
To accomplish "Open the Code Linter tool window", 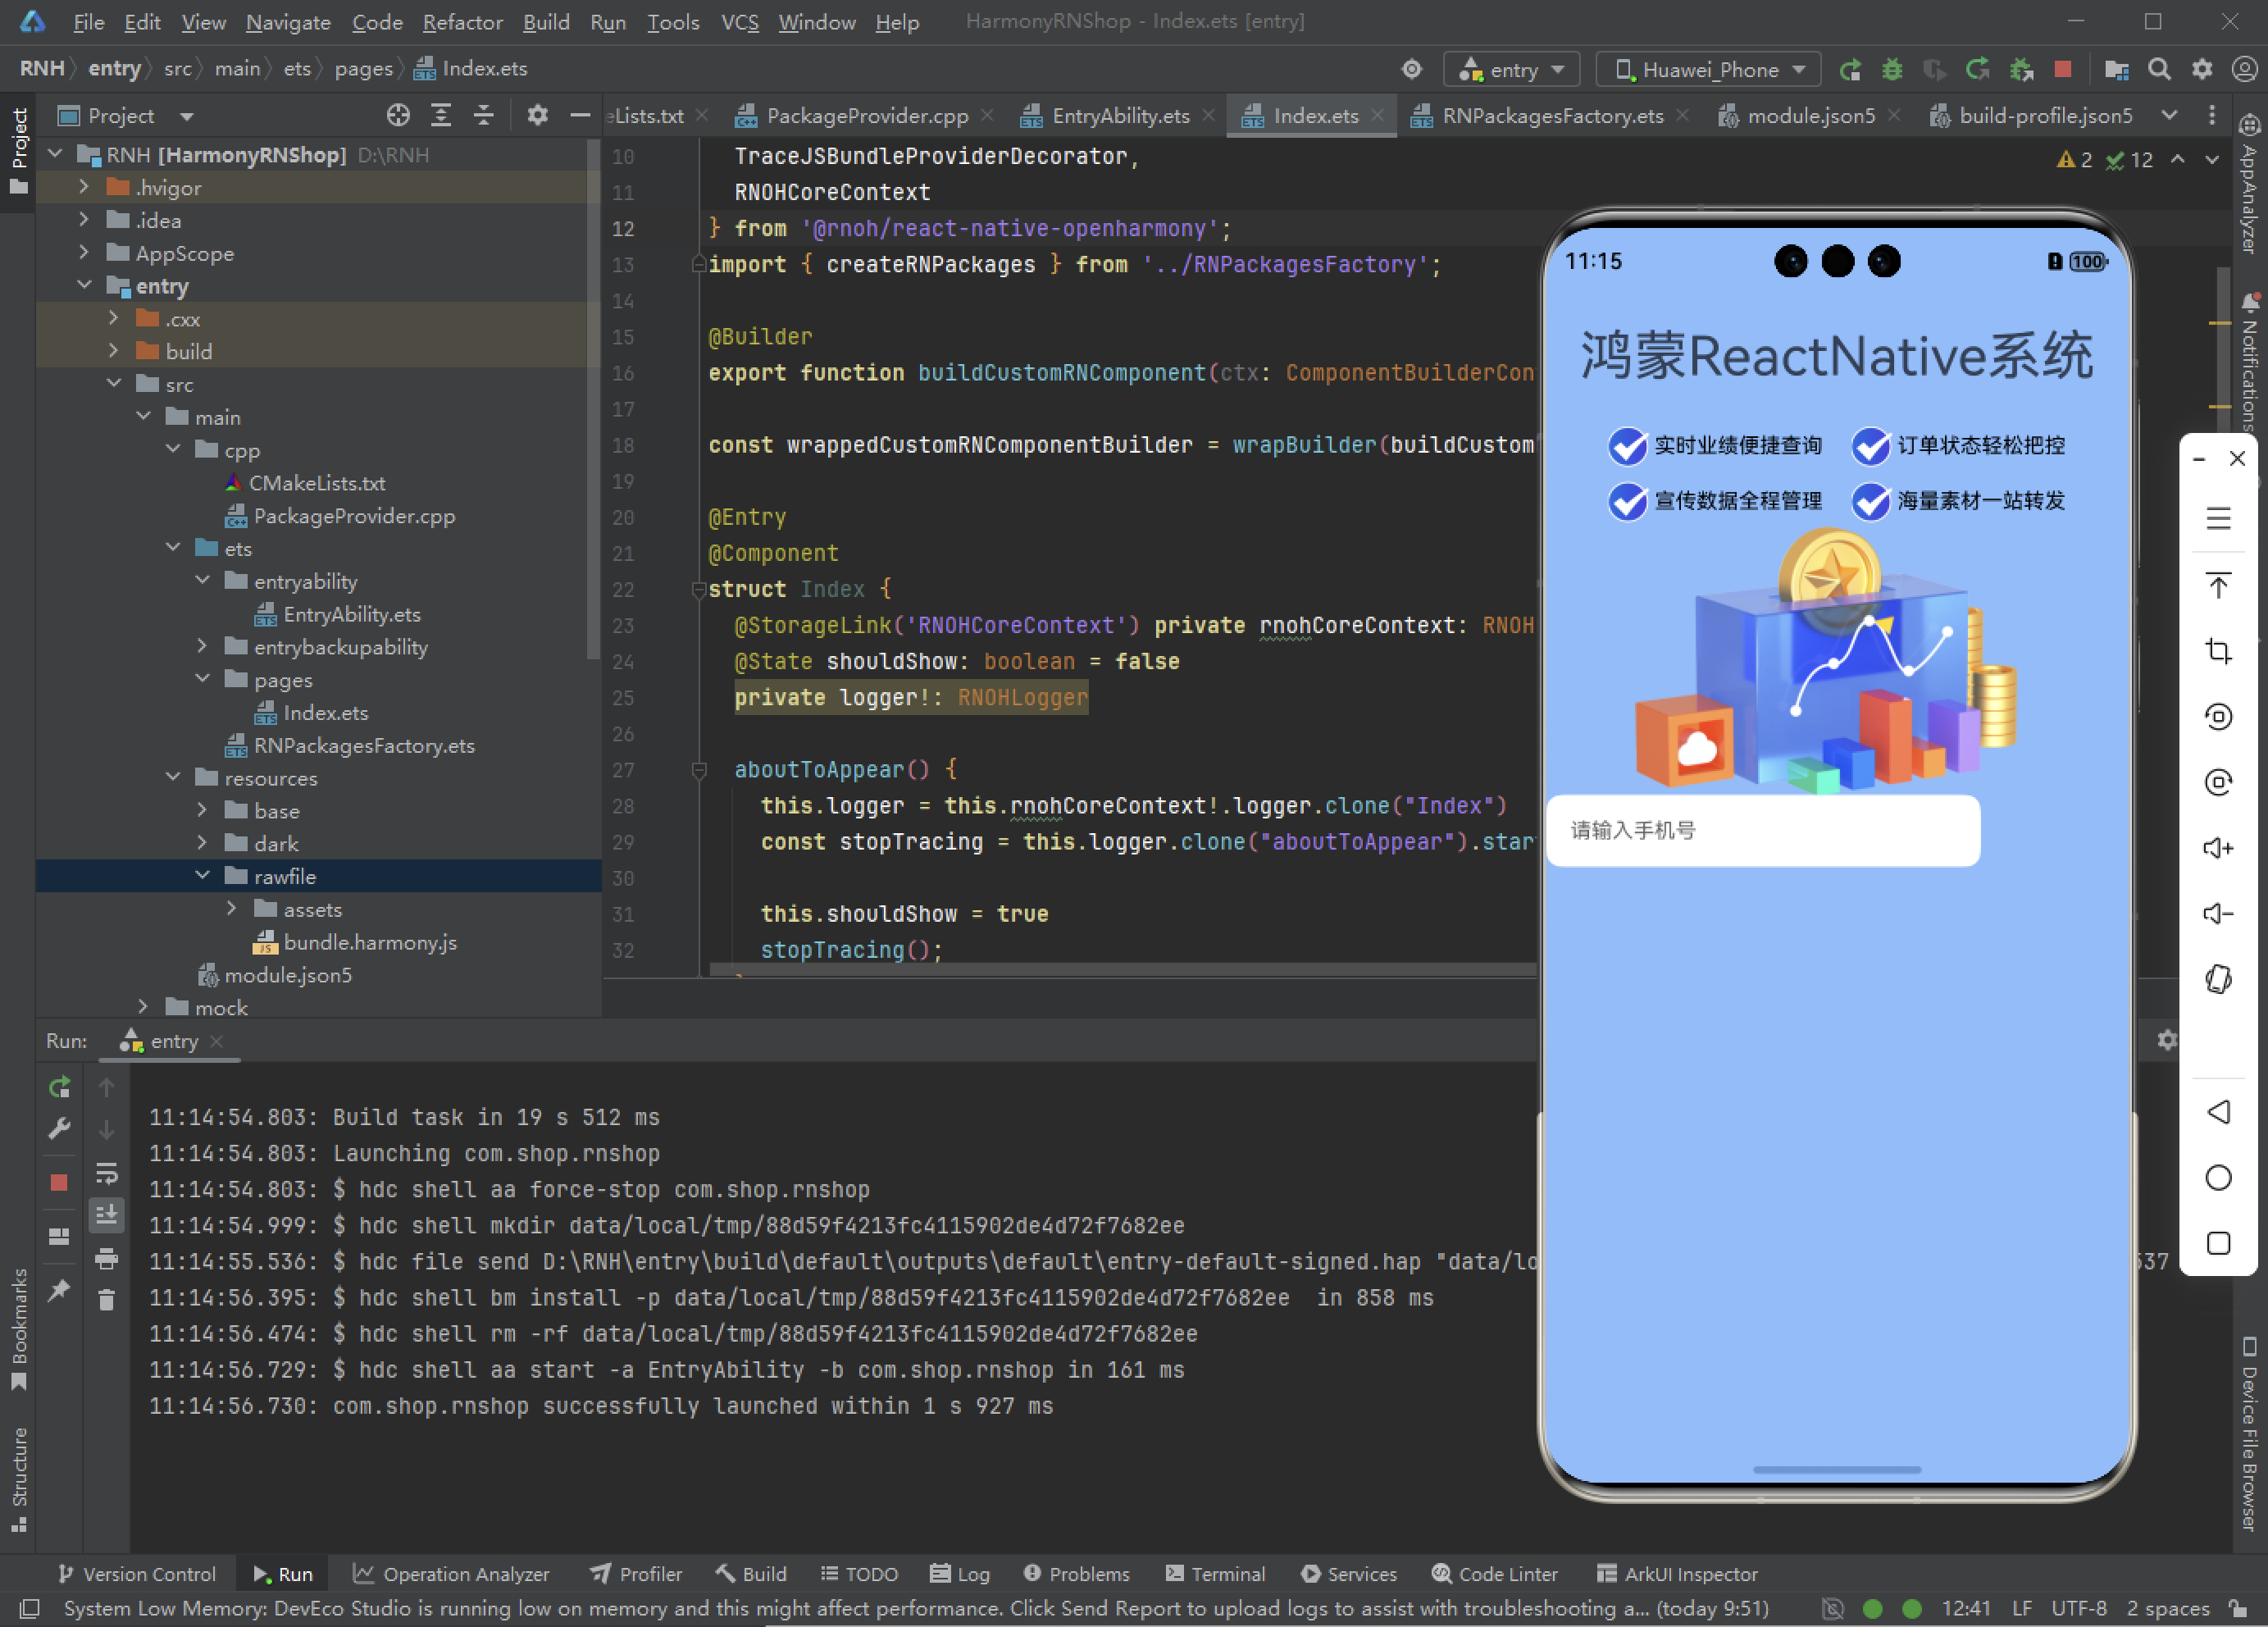I will (x=1494, y=1574).
